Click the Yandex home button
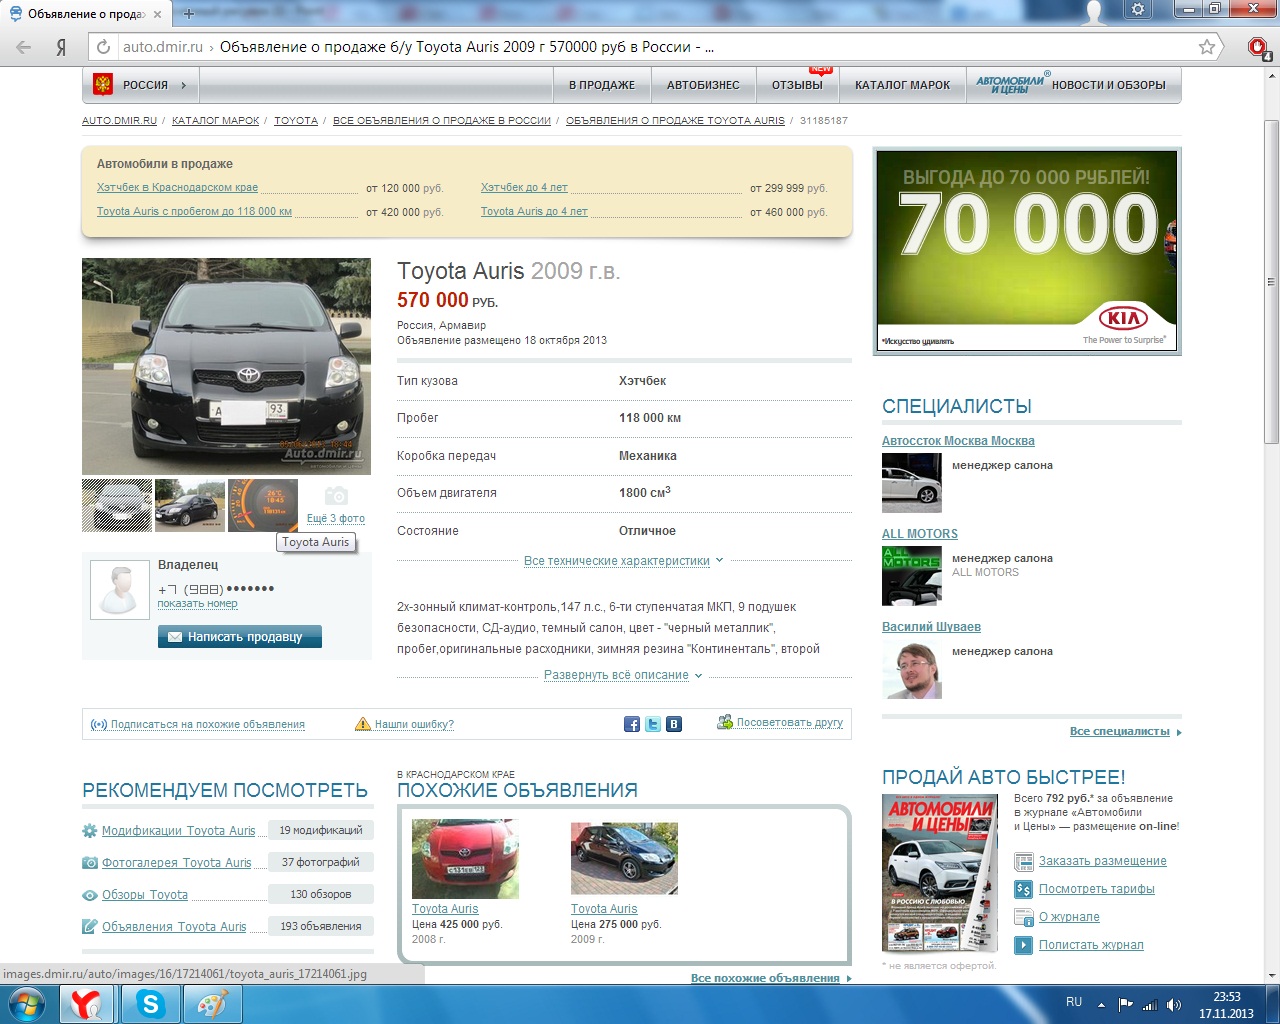This screenshot has width=1280, height=1024. point(61,47)
